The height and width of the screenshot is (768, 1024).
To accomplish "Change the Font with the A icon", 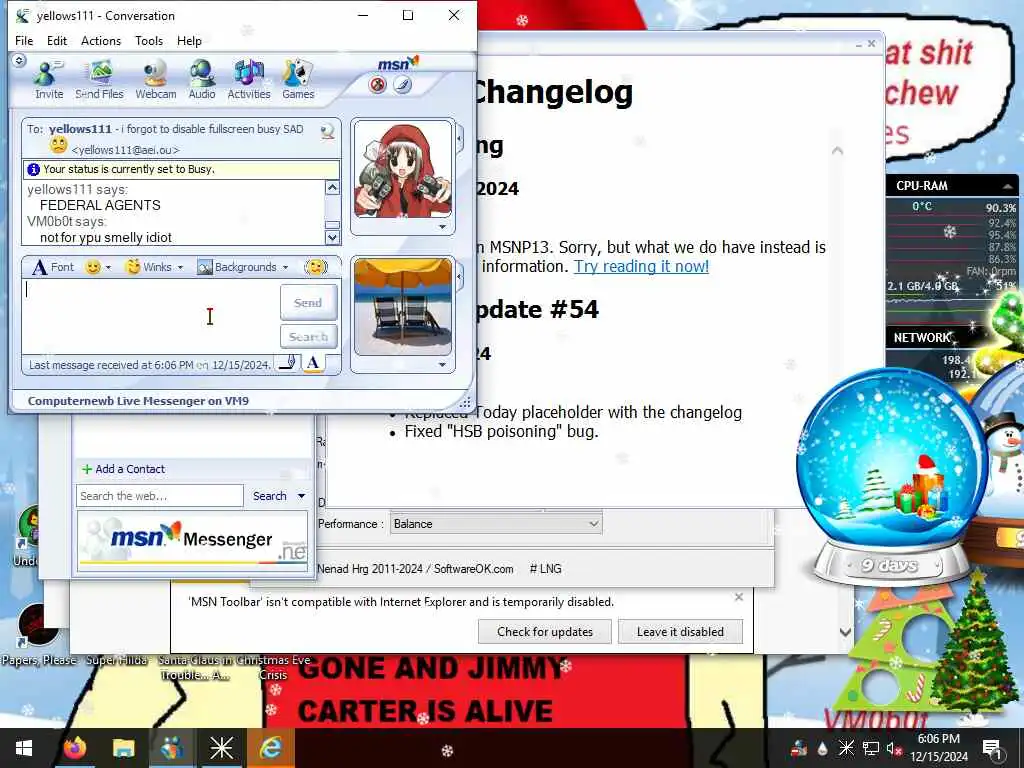I will tap(52, 267).
